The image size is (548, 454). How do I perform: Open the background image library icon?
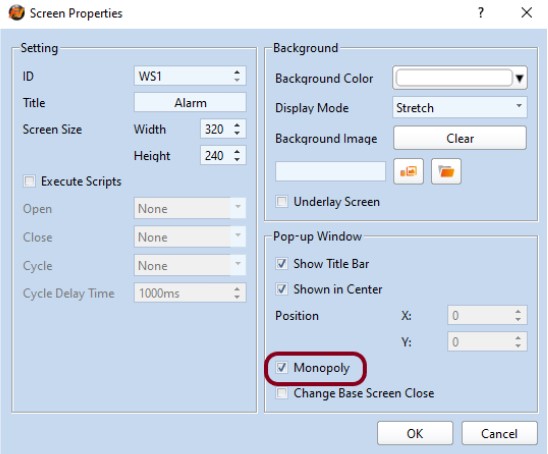point(408,171)
